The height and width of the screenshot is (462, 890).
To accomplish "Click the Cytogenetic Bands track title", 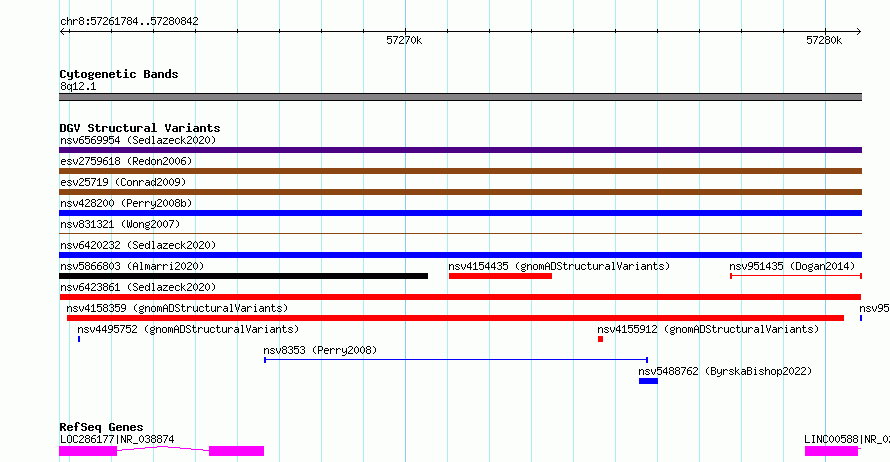I will click(119, 74).
